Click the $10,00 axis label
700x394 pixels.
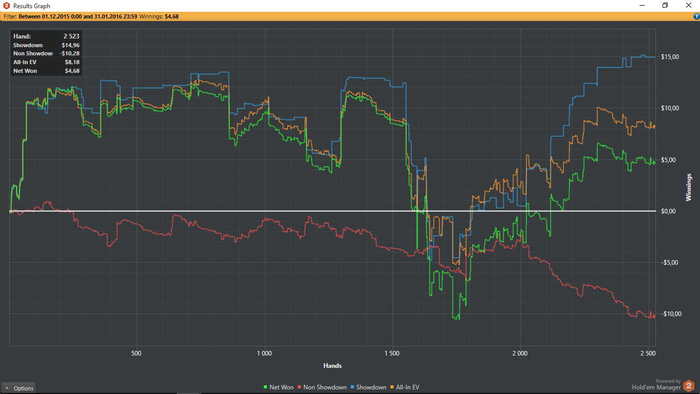[670, 108]
